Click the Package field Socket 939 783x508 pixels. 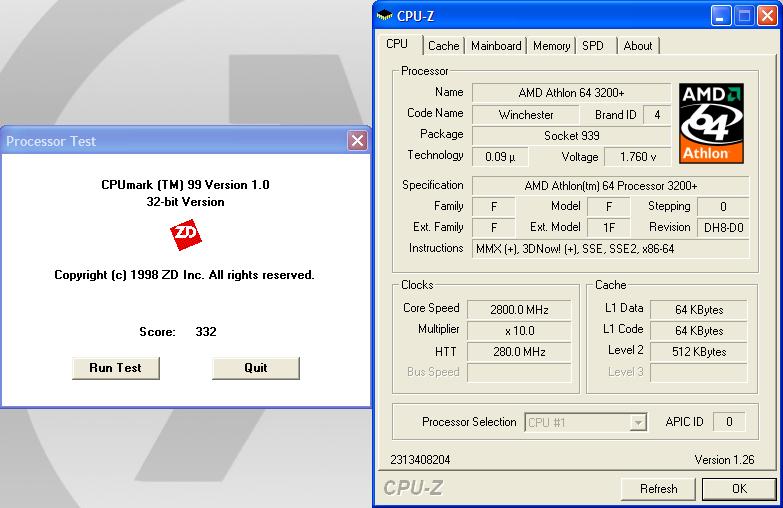tap(571, 136)
